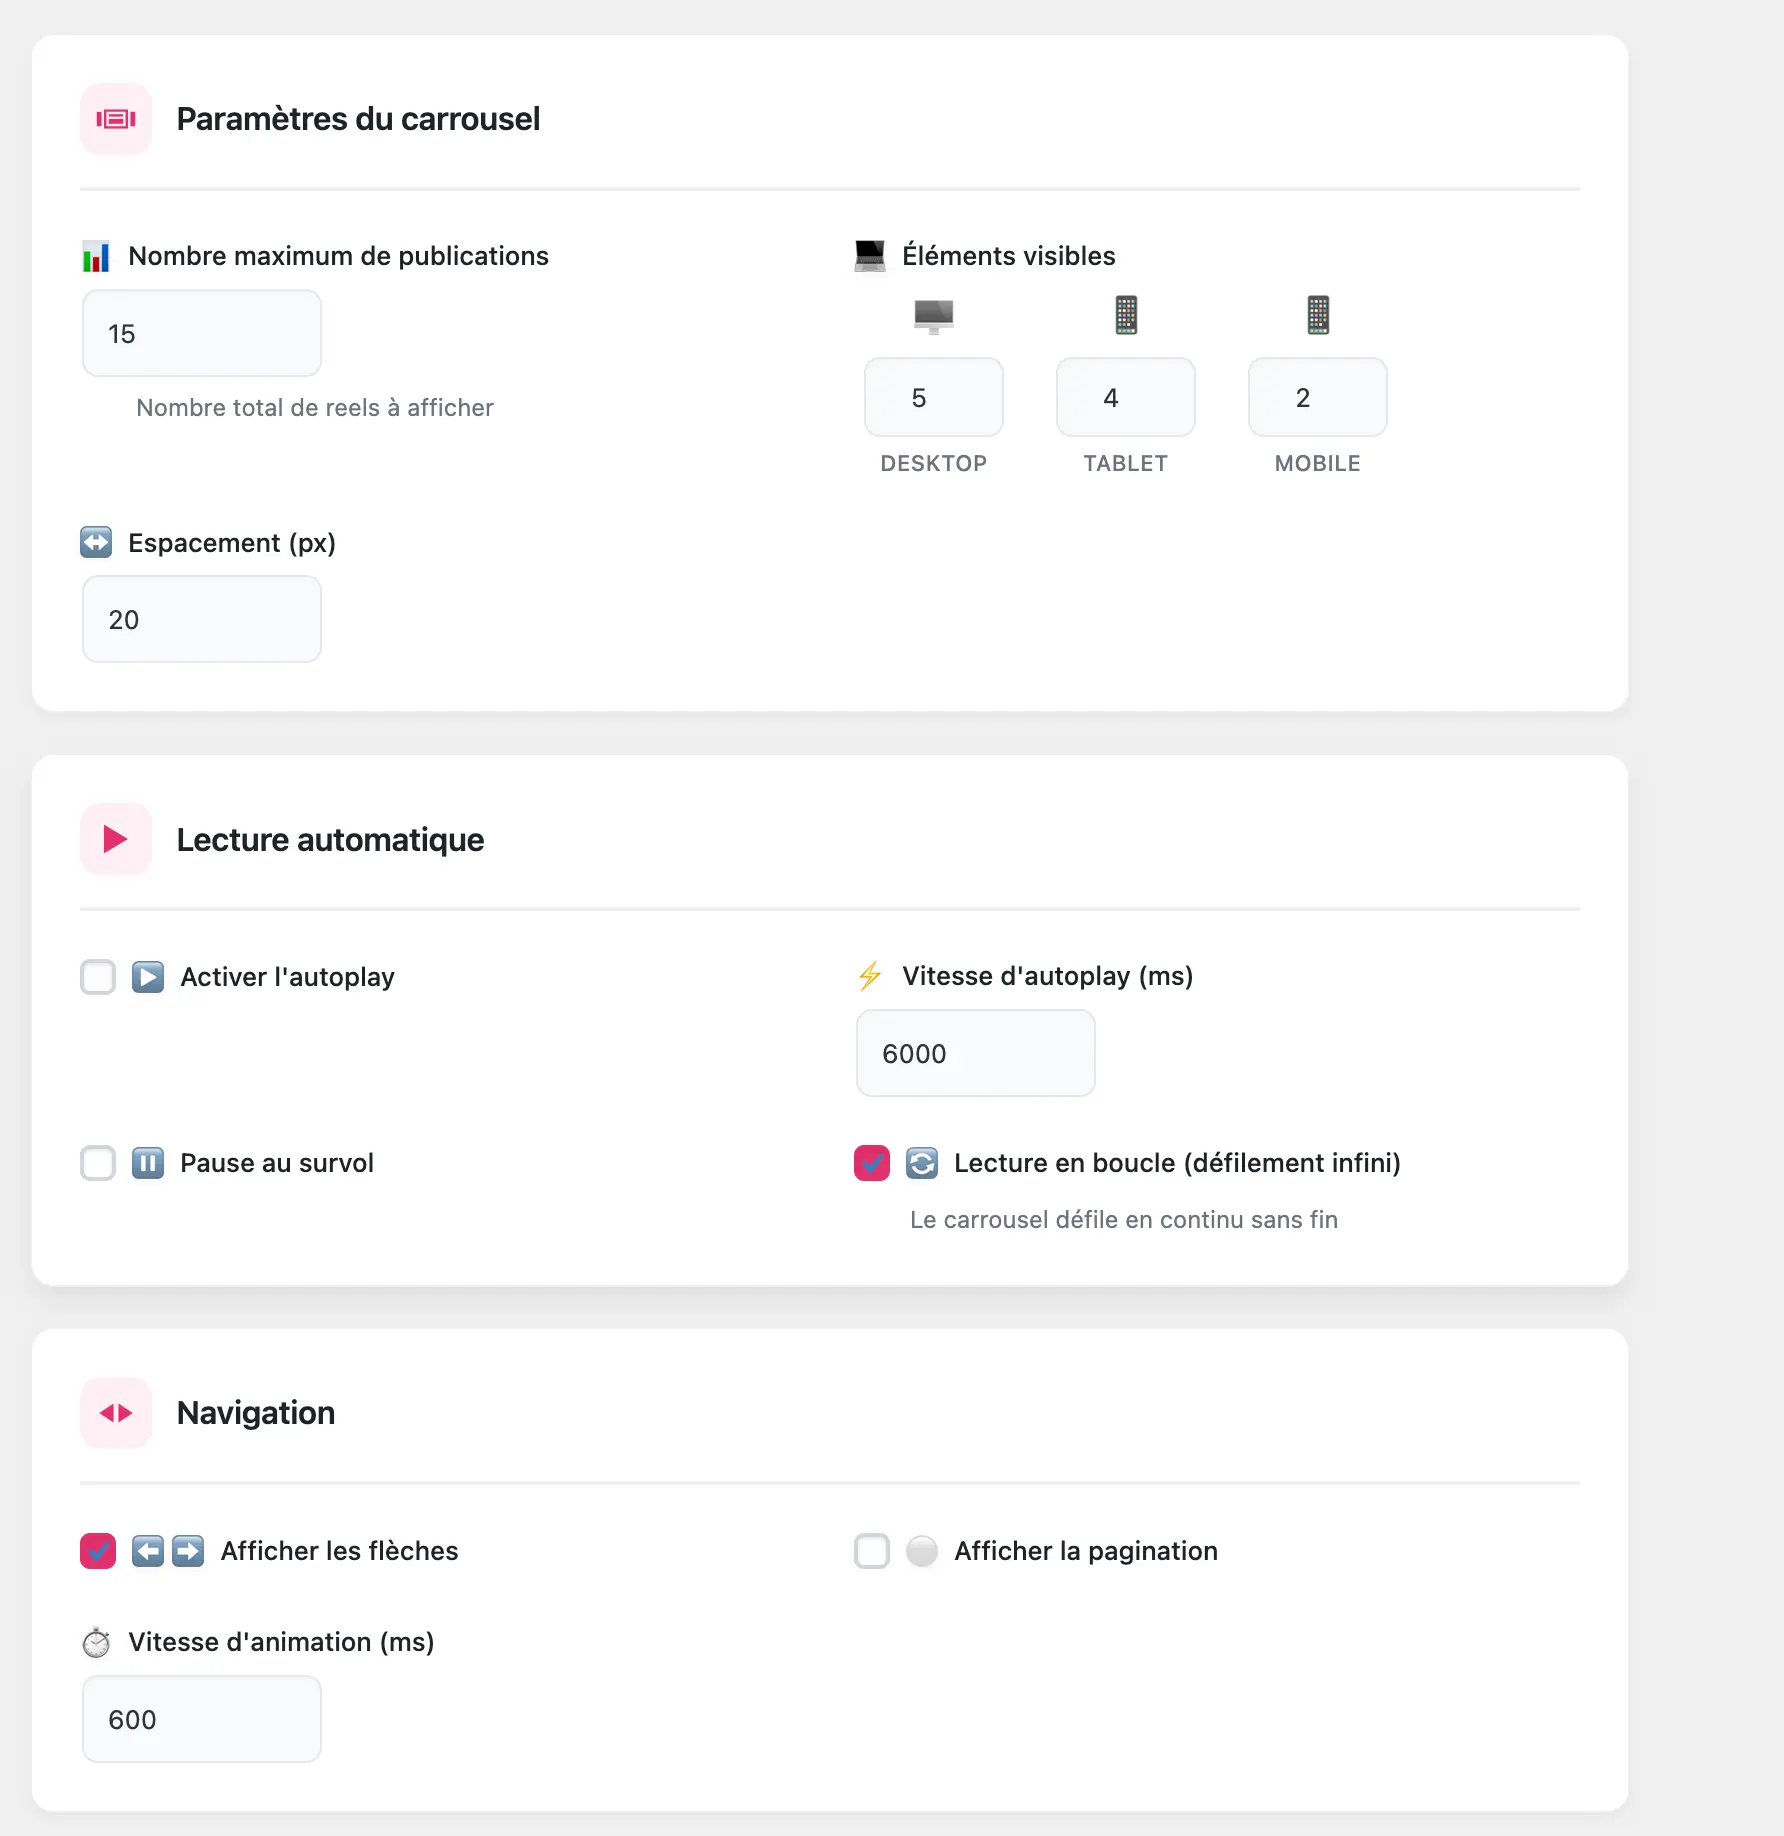Viewport: 1784px width, 1836px height.
Task: Click the mobile phone icon above Mobile field
Action: (x=1318, y=316)
